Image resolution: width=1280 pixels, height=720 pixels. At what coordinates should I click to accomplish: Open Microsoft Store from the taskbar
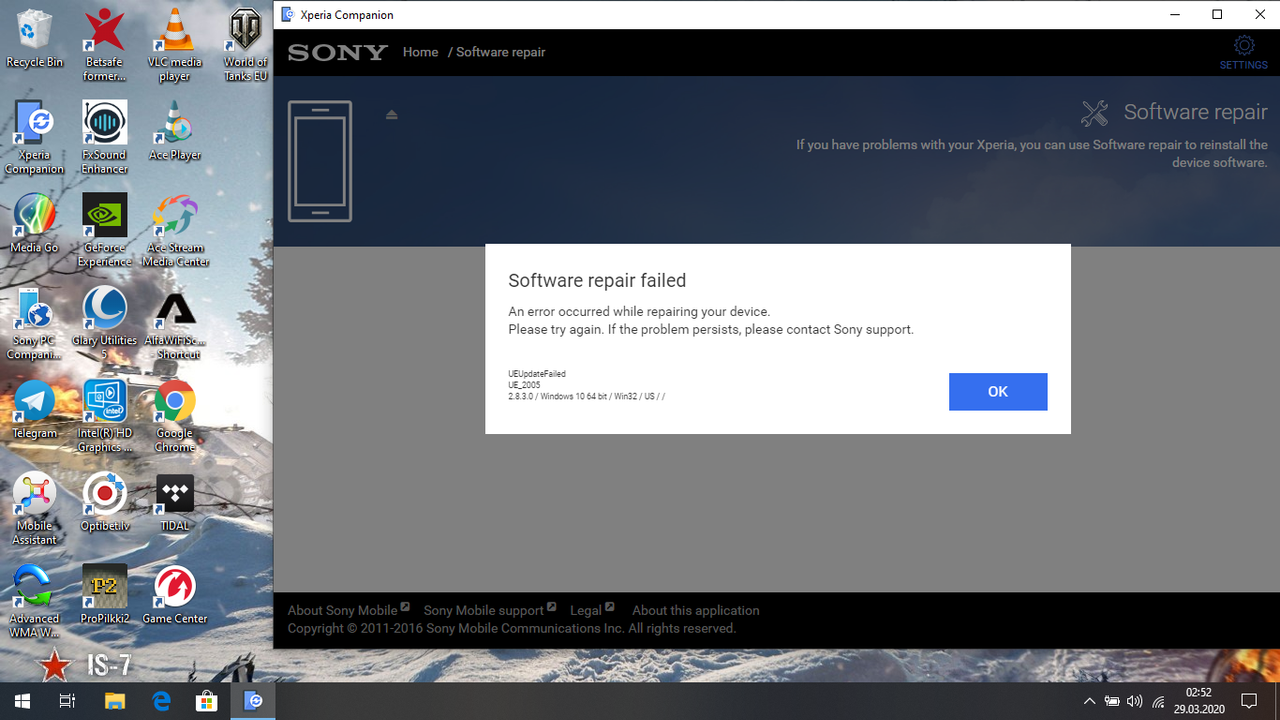tap(208, 701)
